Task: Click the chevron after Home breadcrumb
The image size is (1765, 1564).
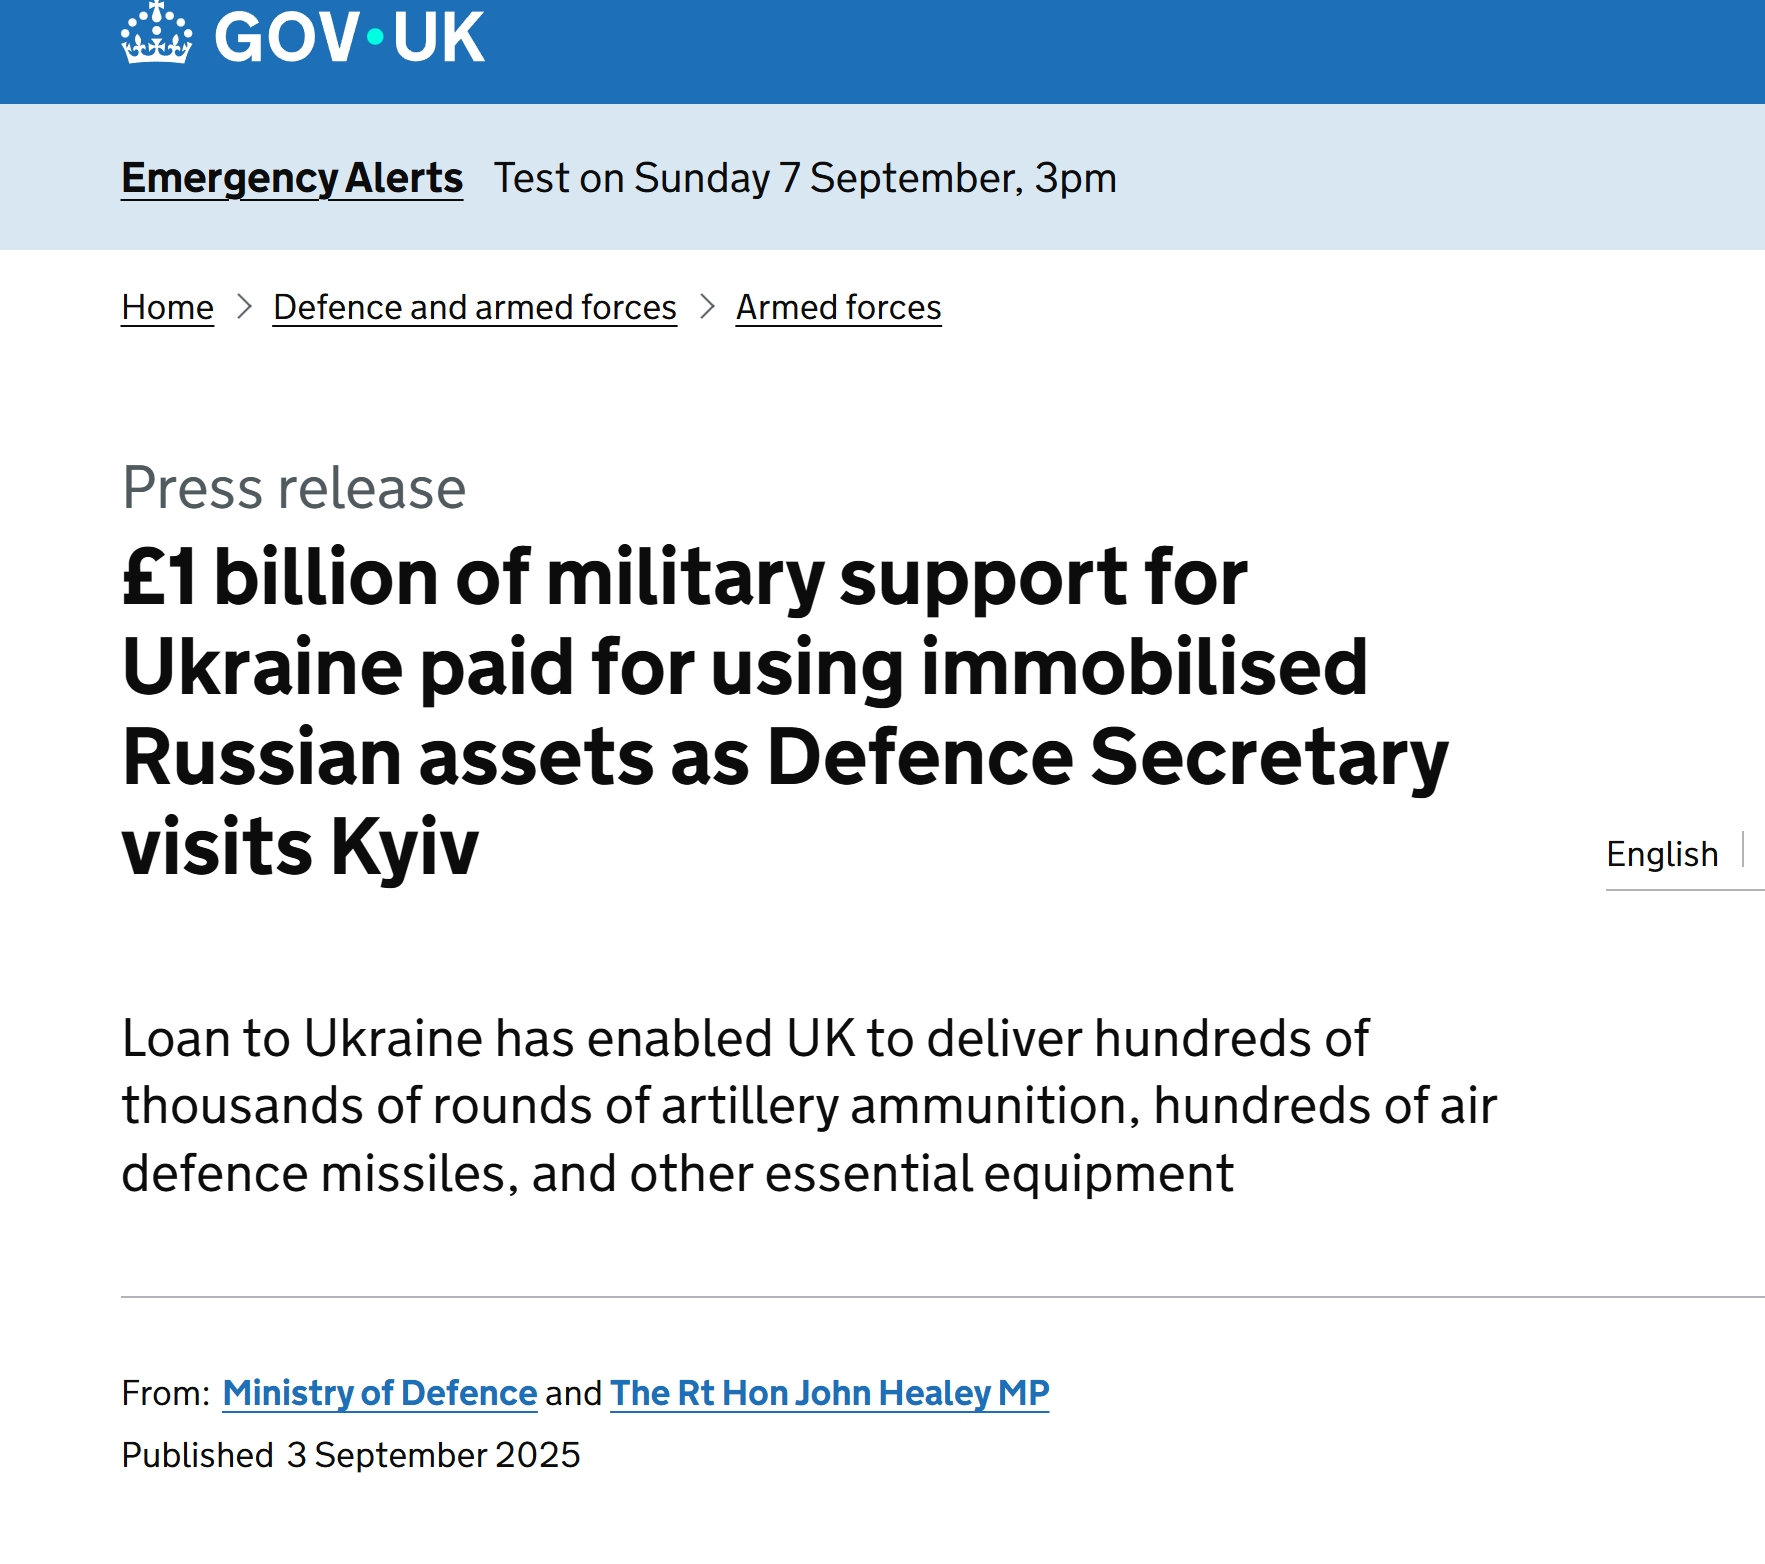Action: click(244, 306)
